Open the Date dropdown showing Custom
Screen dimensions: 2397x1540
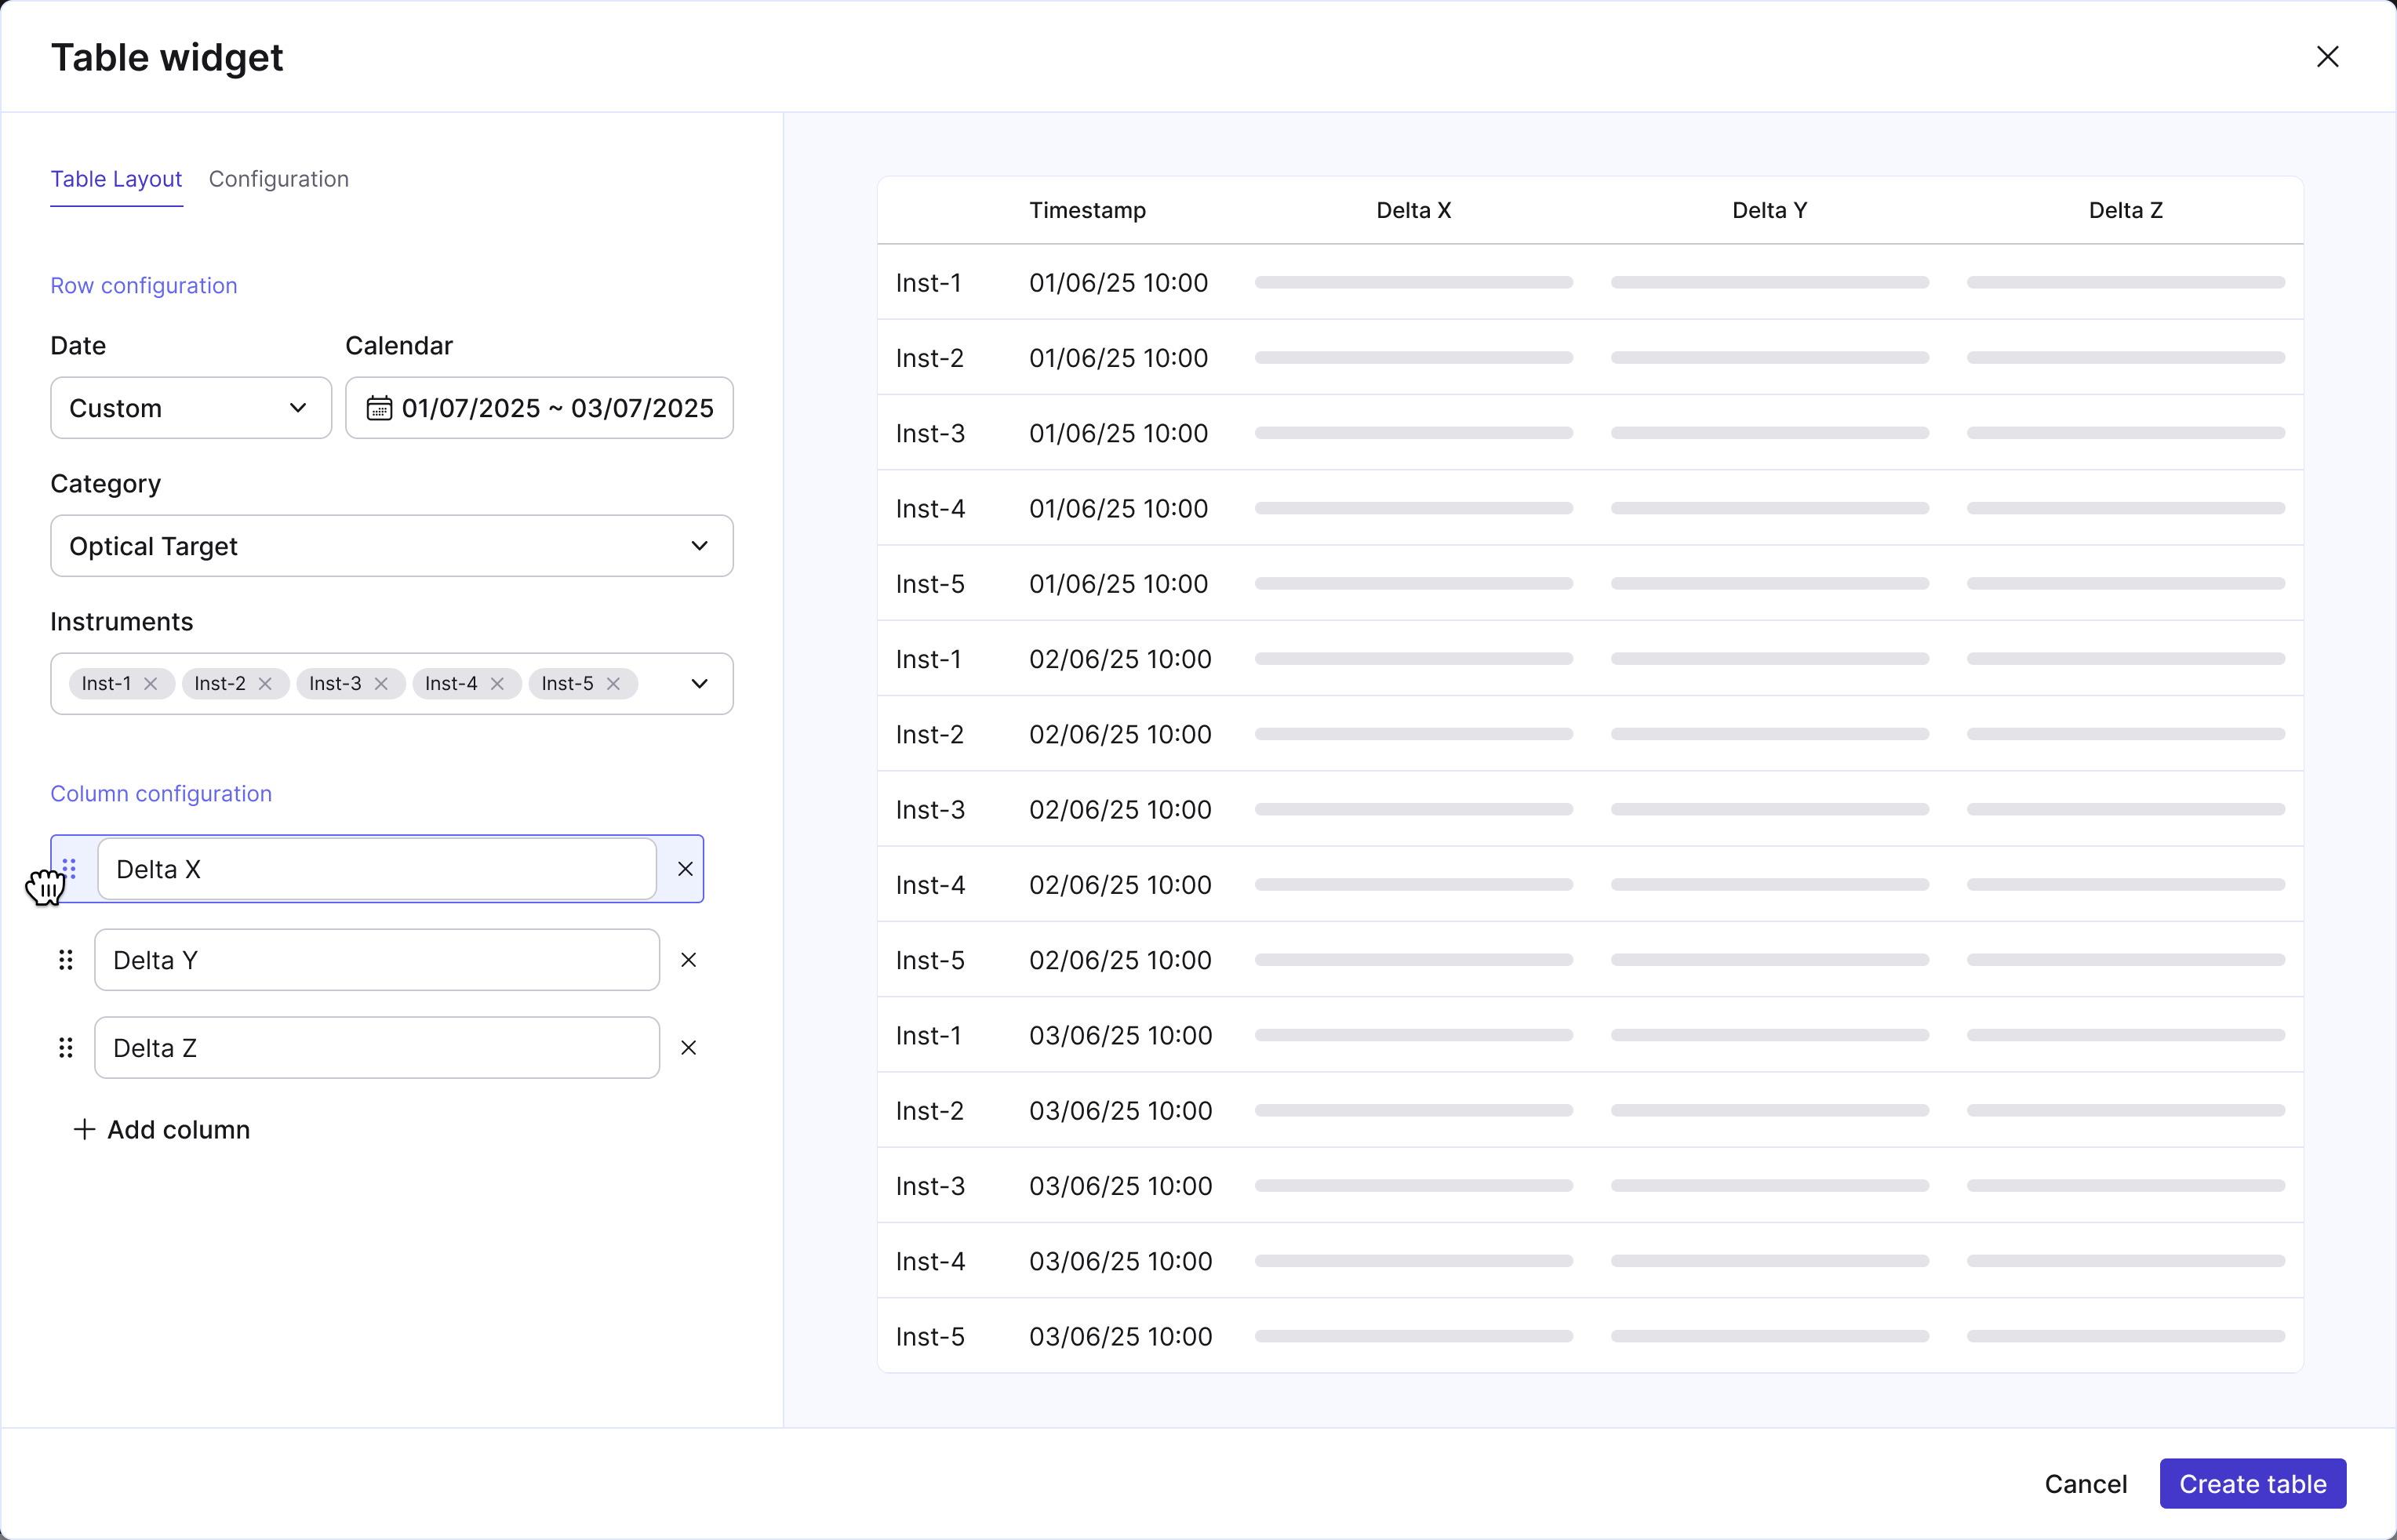tap(190, 408)
